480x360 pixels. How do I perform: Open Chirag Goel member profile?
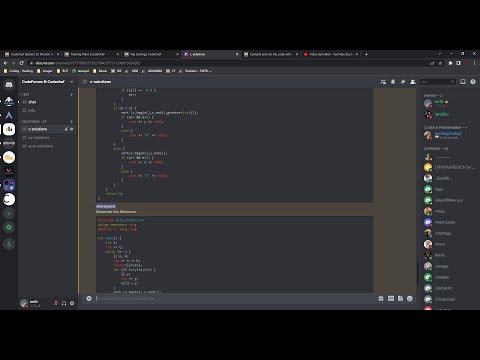(x=448, y=299)
